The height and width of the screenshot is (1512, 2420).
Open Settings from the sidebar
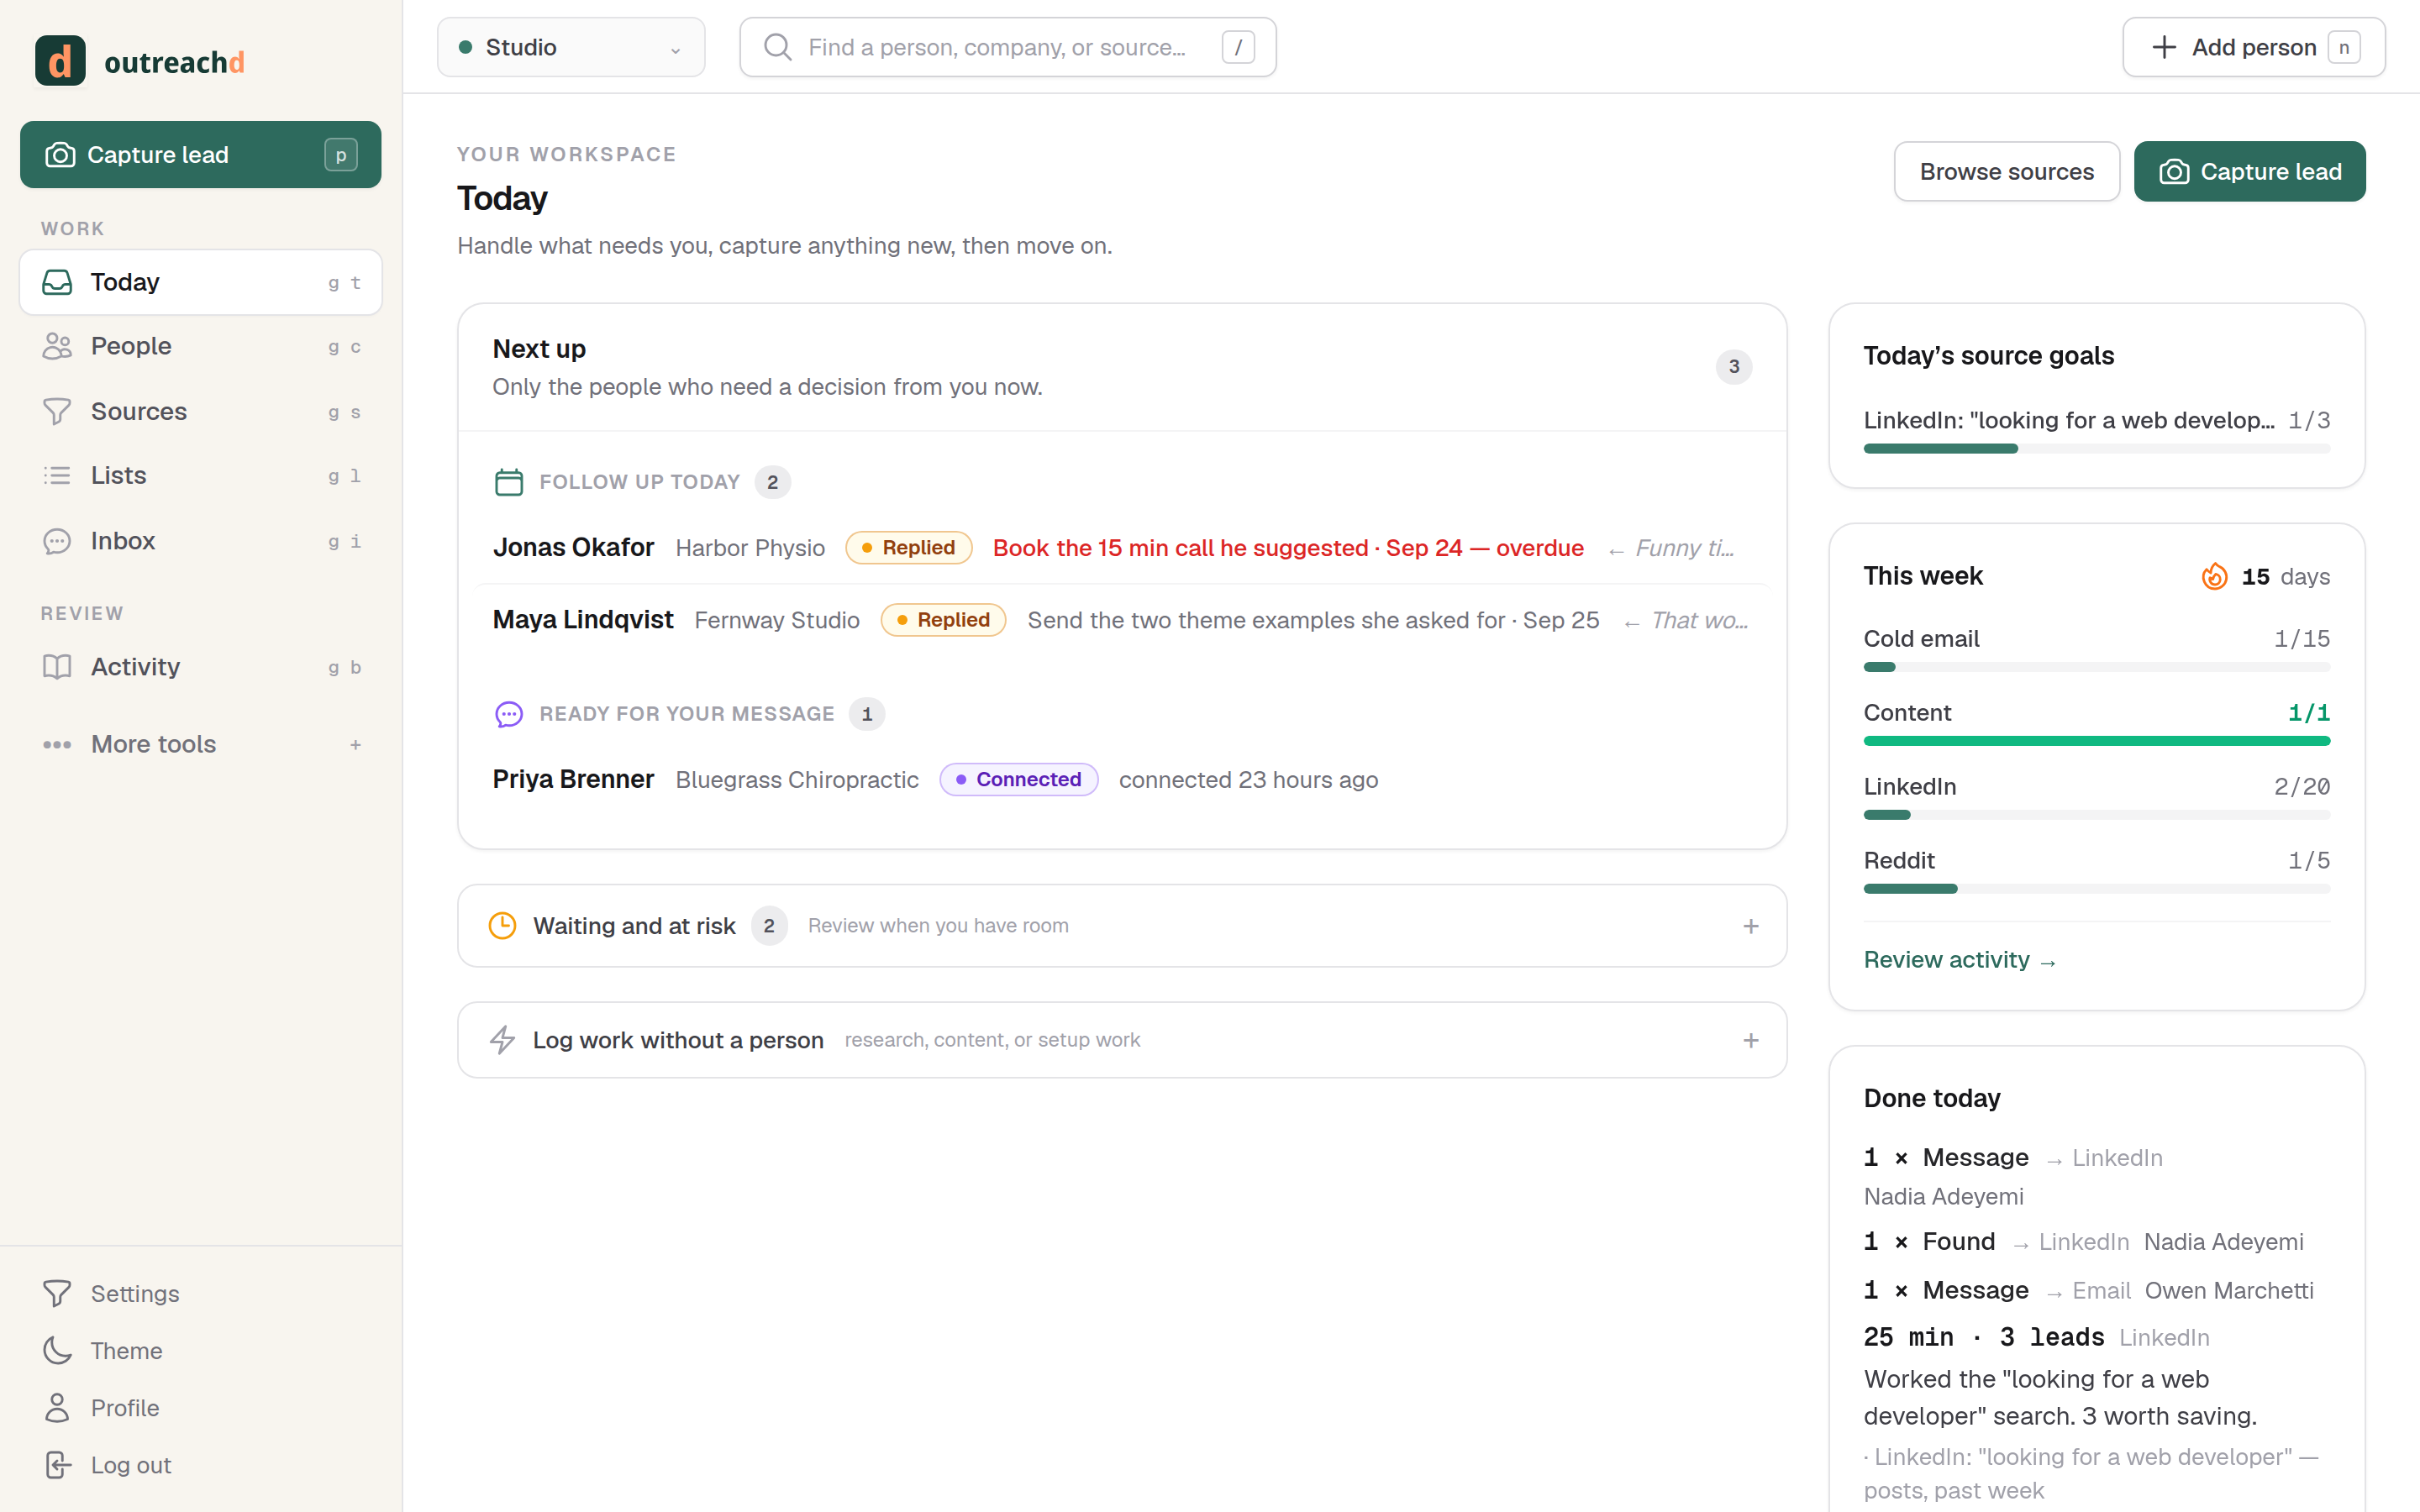(x=201, y=1293)
